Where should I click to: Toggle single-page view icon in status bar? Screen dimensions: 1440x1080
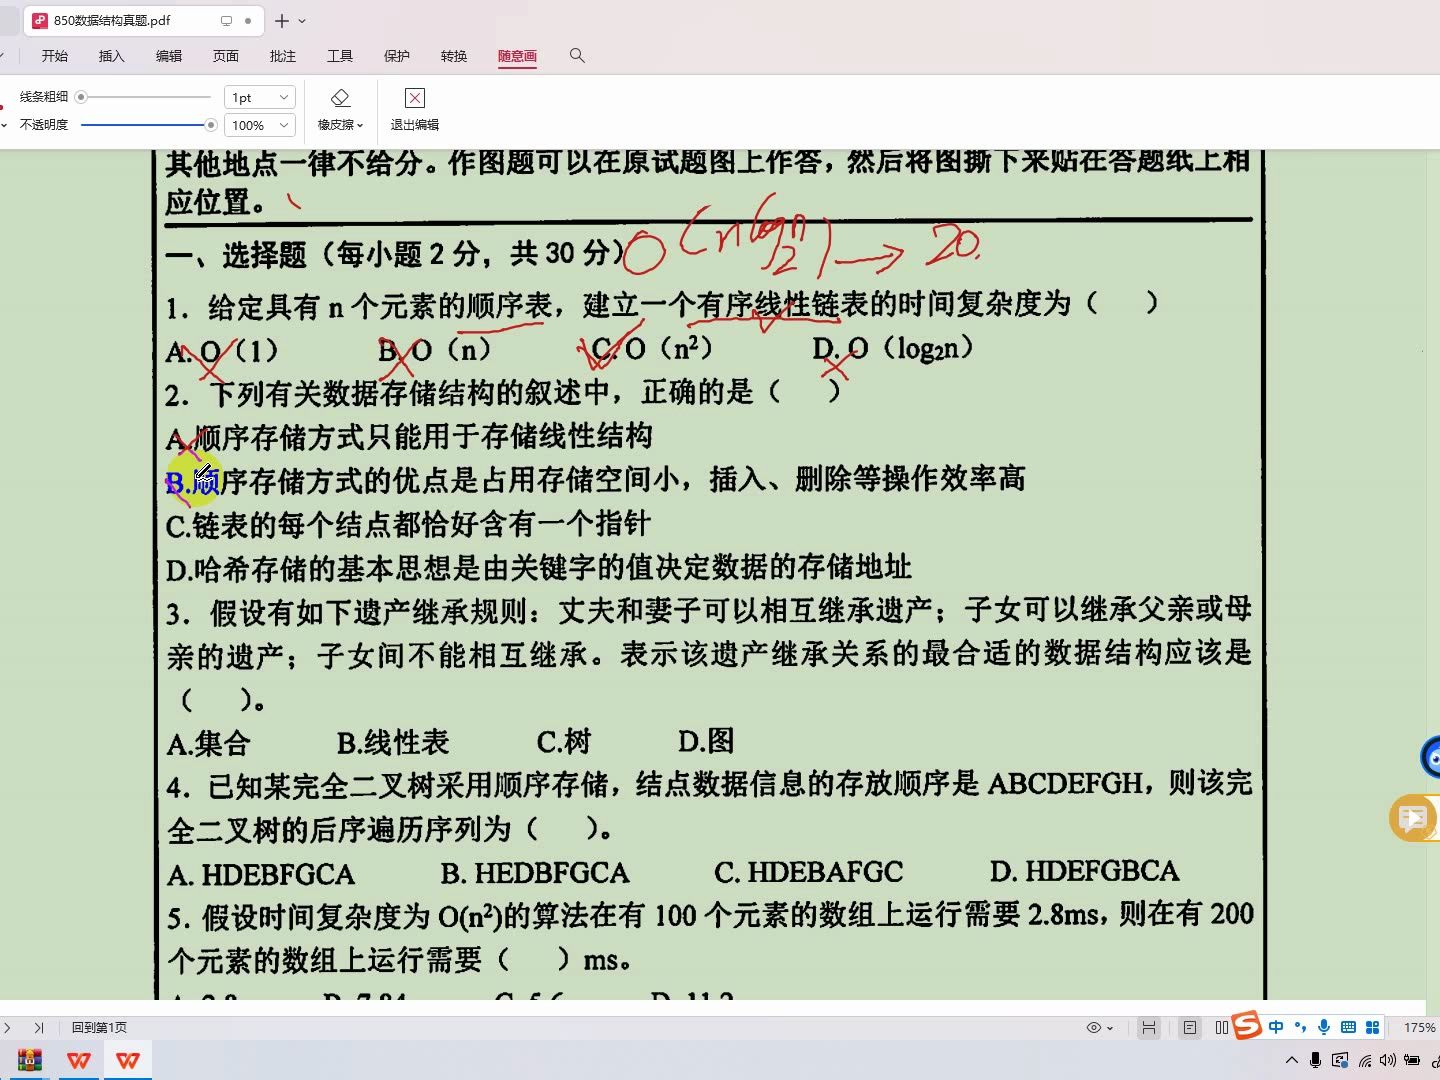(x=1190, y=1028)
